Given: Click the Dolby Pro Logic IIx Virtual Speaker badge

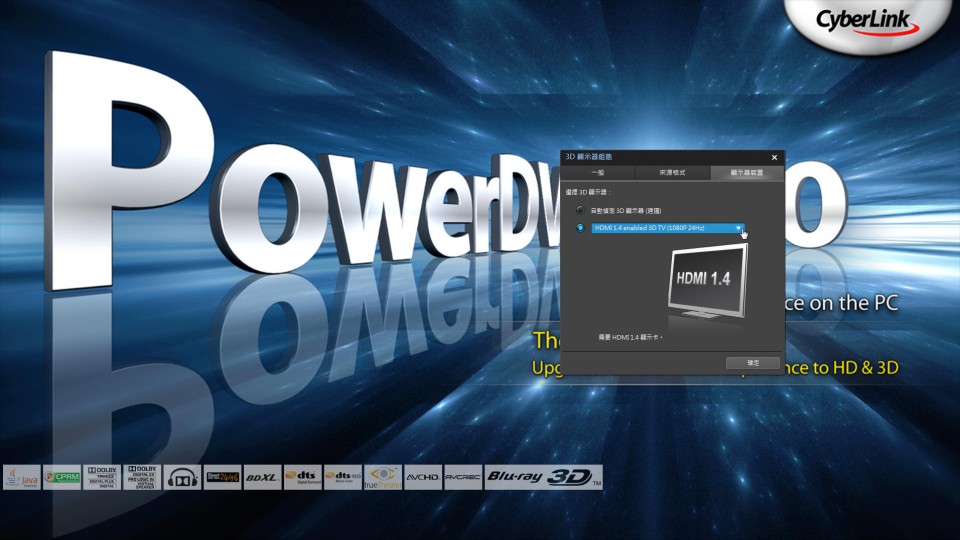Looking at the screenshot, I should (x=142, y=477).
